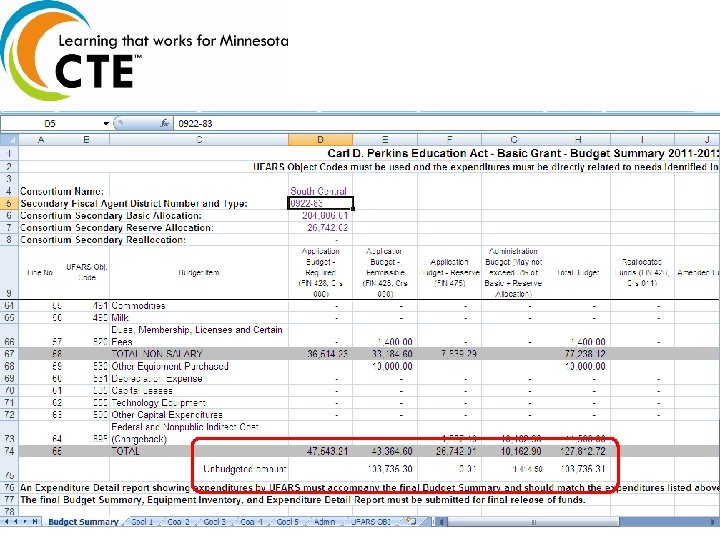Image resolution: width=720 pixels, height=540 pixels.
Task: Click the horizontal scrollbar thumb
Action: coord(533,522)
